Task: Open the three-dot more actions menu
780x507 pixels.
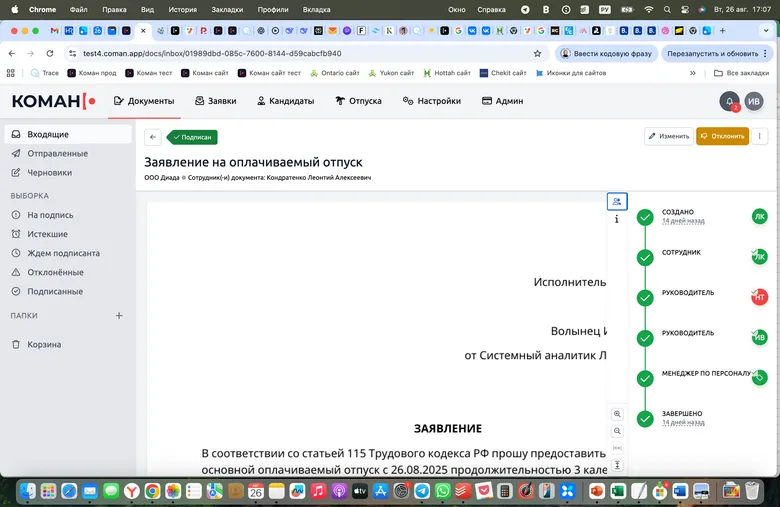Action: (760, 136)
